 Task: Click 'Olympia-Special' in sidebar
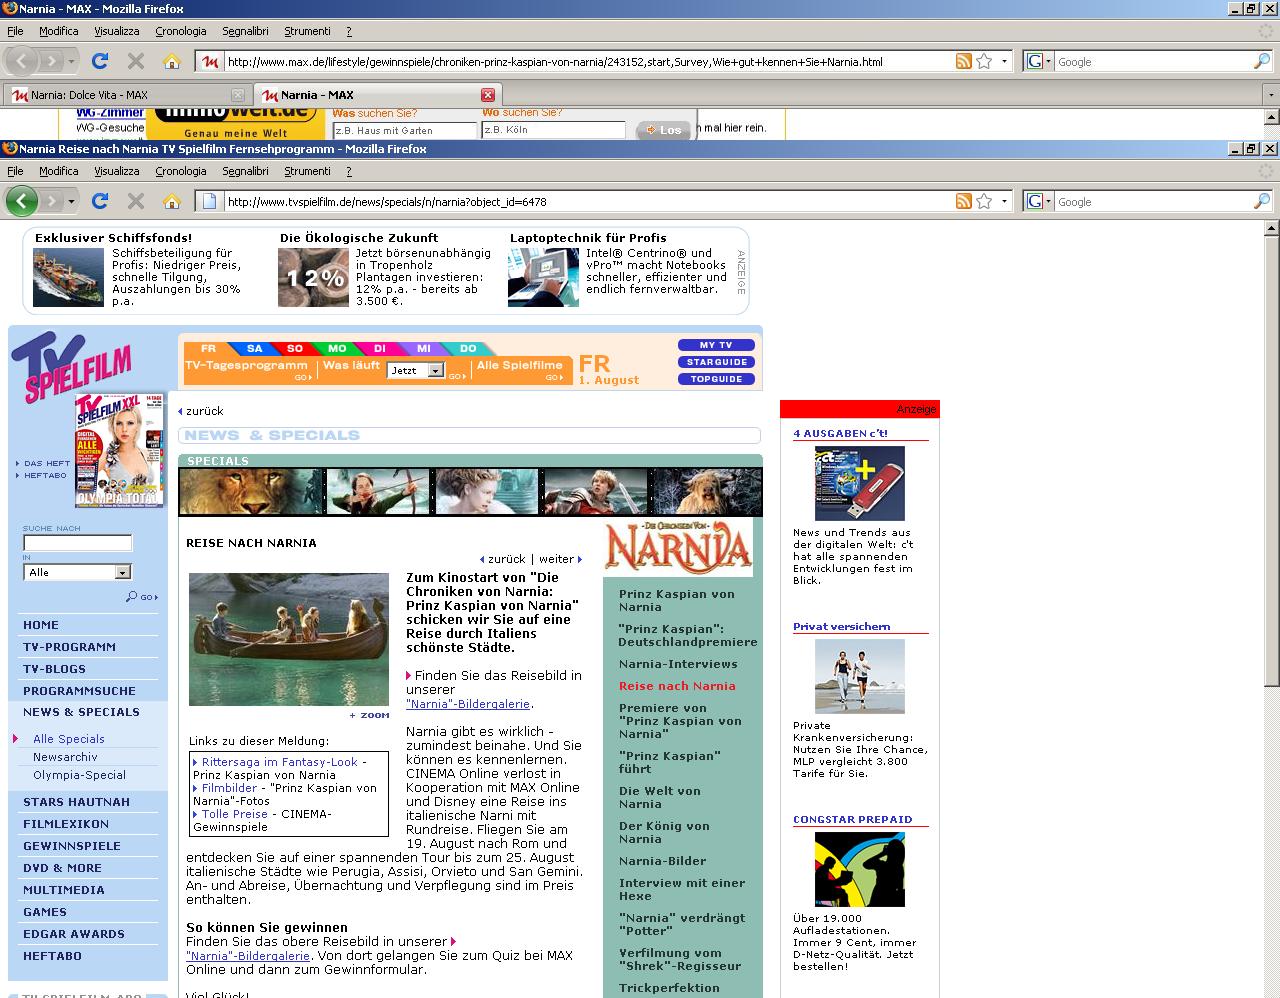point(79,775)
